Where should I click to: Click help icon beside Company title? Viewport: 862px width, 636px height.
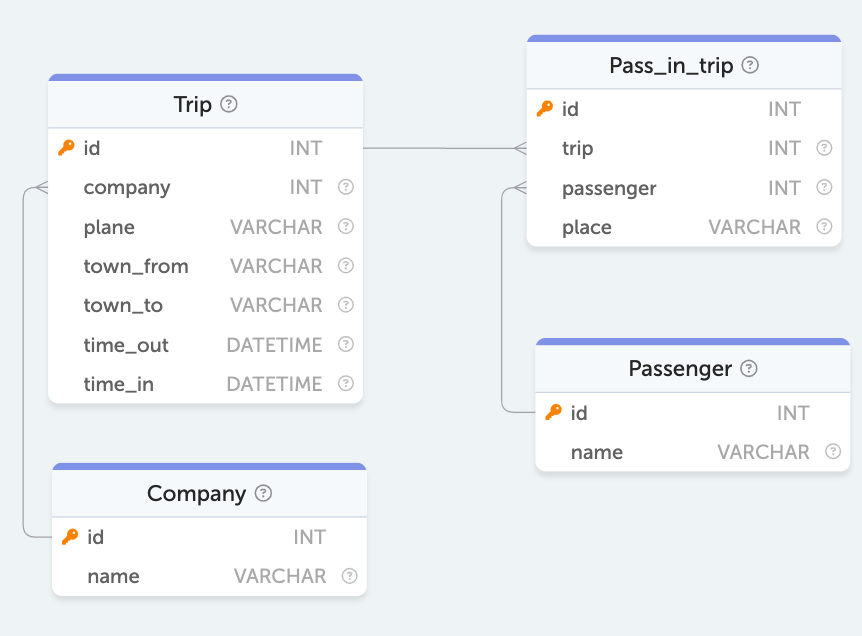(263, 493)
